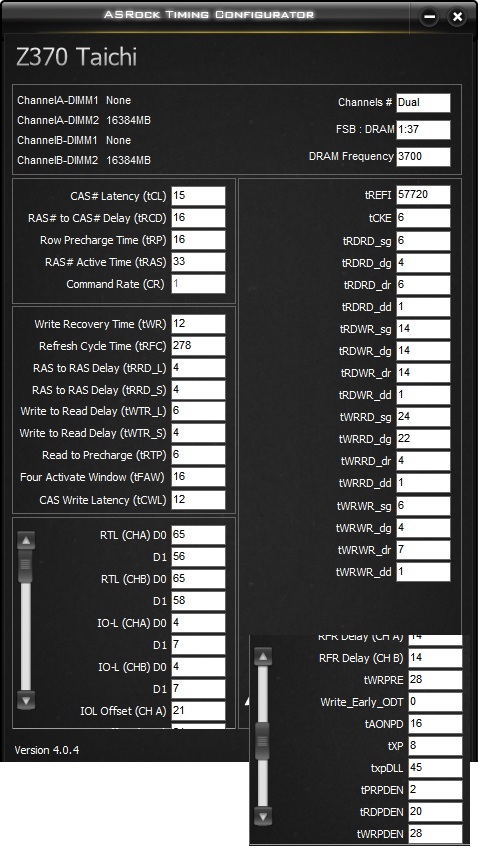Select the IO-L (CHB) D0 field
Viewport: 492px width, 864px height.
(x=198, y=667)
